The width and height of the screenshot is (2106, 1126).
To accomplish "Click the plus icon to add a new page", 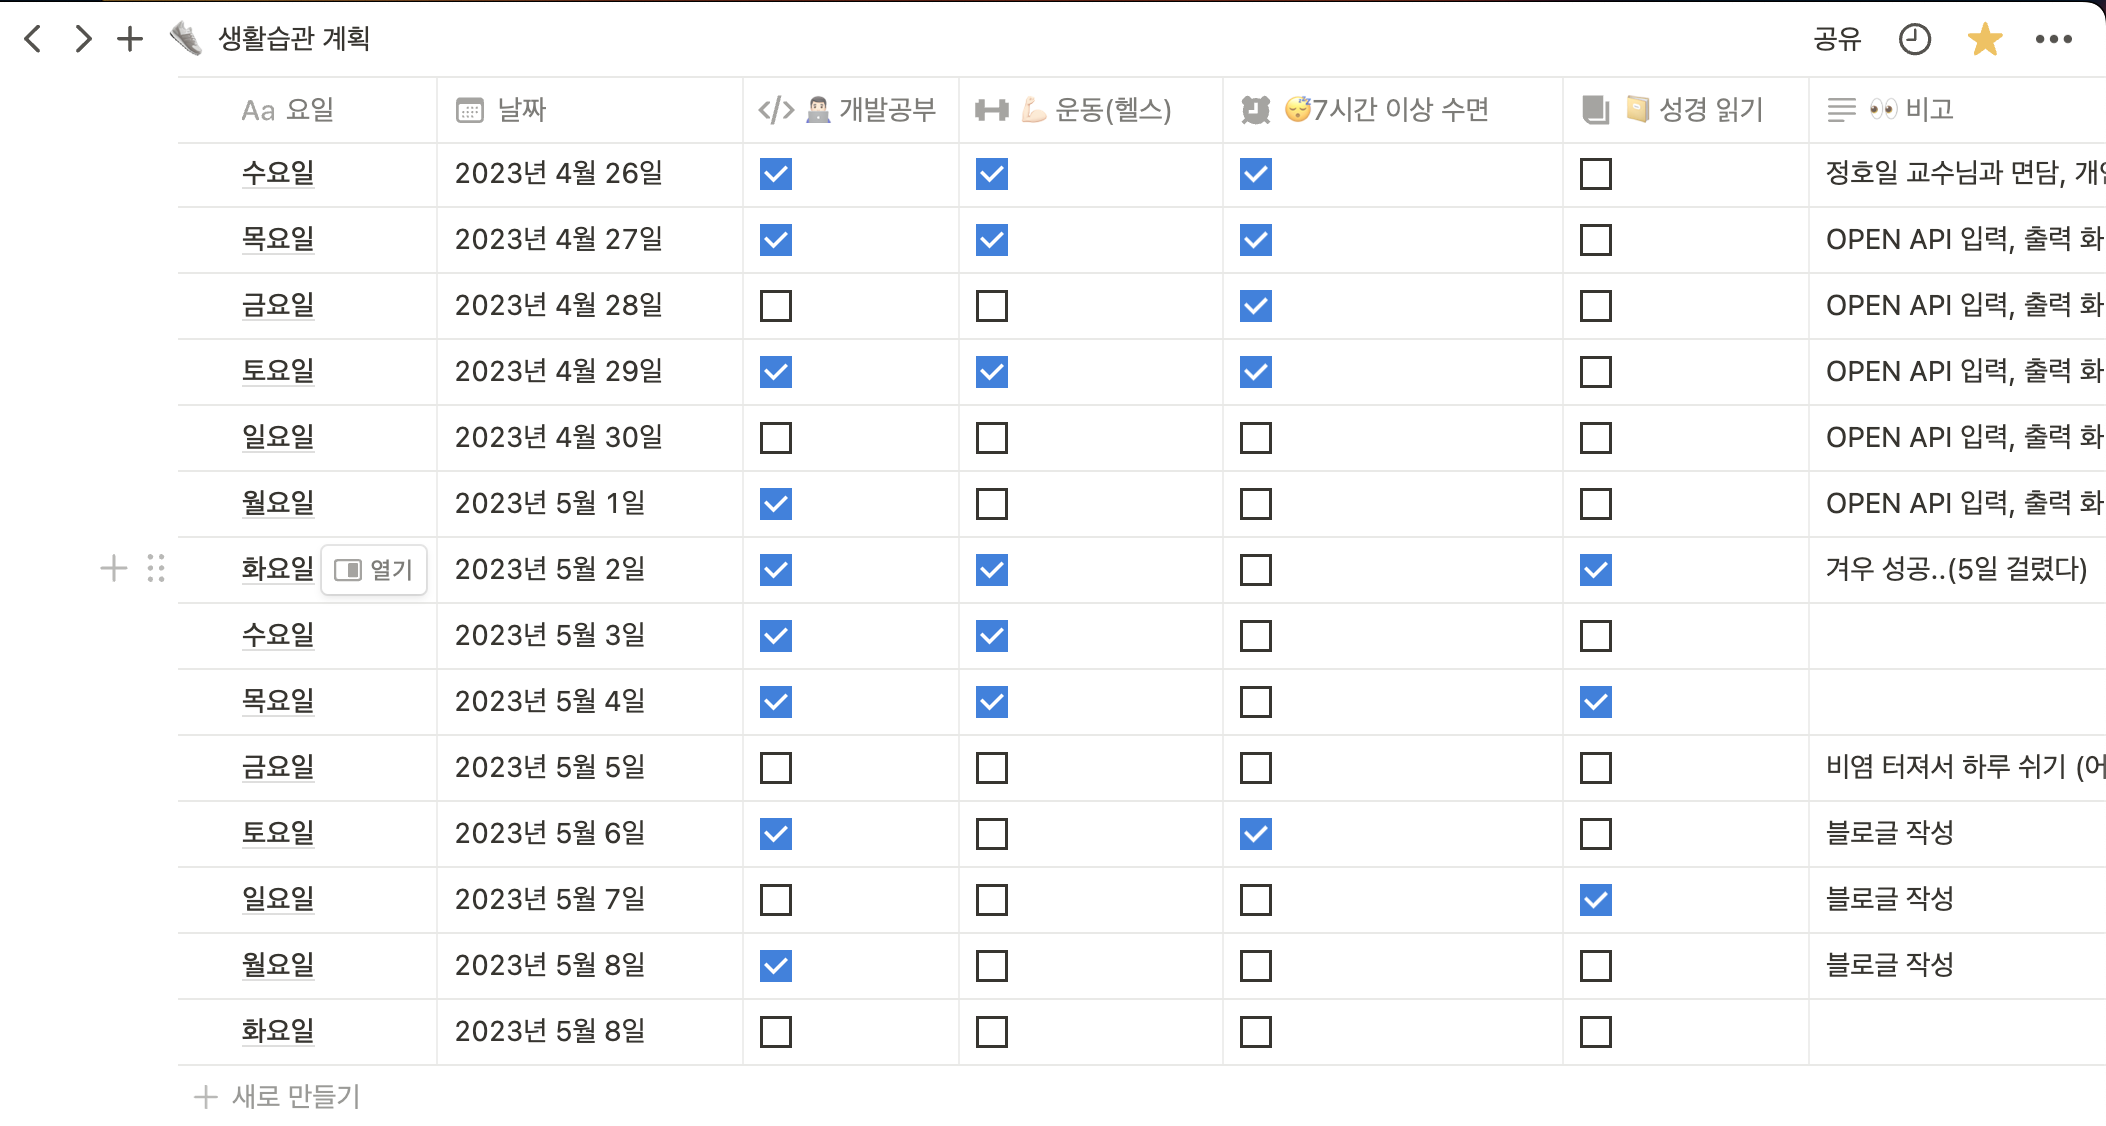I will coord(129,39).
